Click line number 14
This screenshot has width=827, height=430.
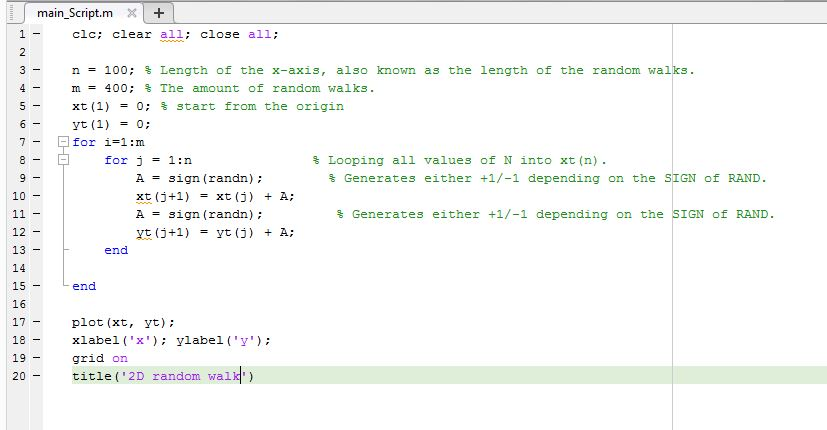19,268
